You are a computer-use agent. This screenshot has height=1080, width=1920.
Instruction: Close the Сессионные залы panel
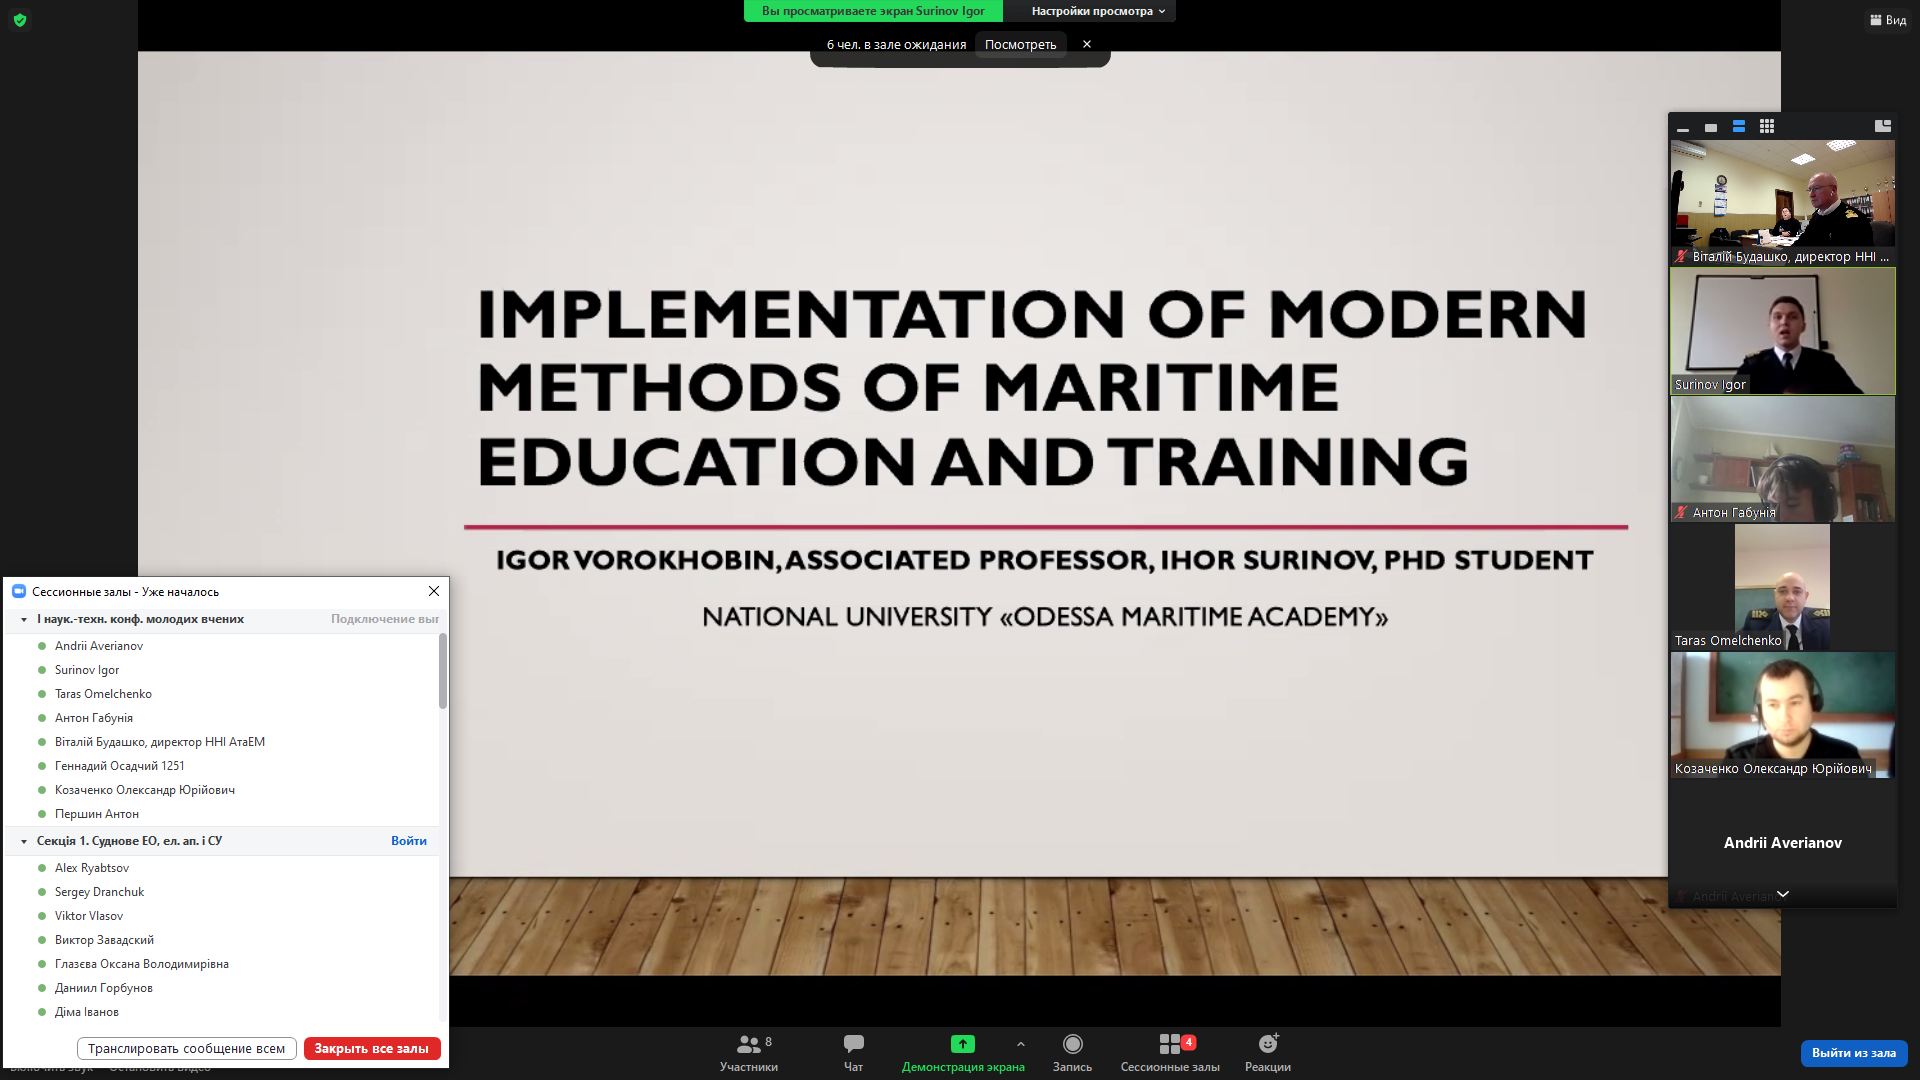coord(434,591)
